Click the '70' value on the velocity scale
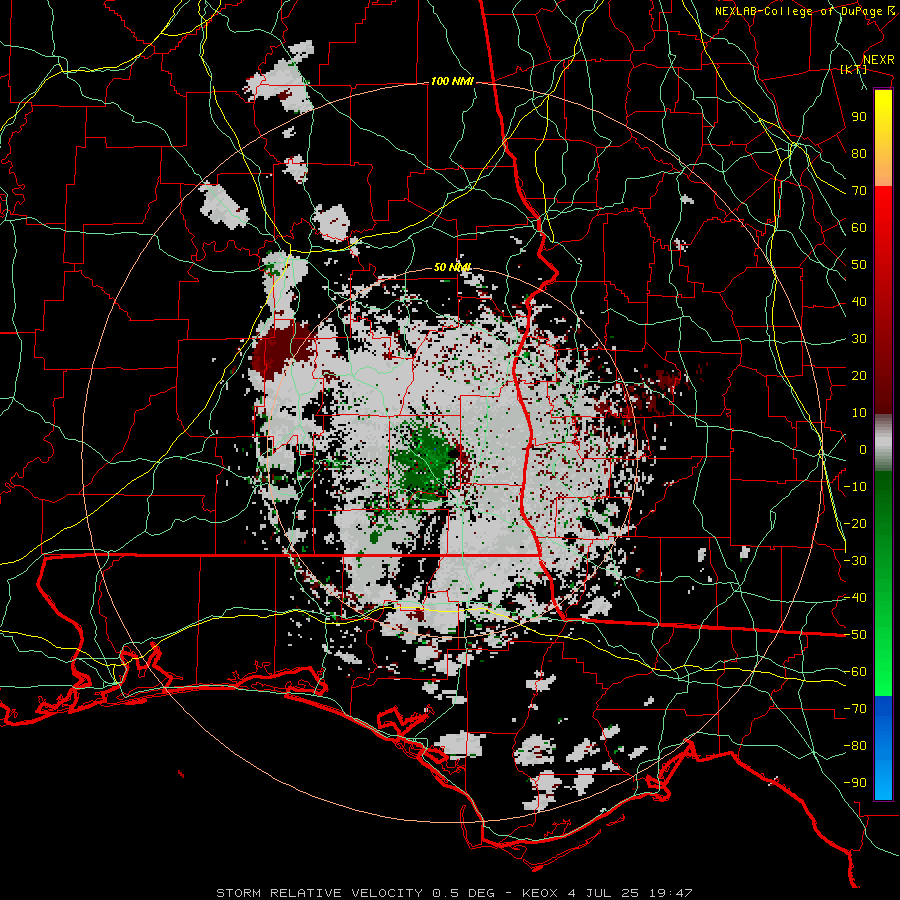The height and width of the screenshot is (900, 900). click(859, 191)
